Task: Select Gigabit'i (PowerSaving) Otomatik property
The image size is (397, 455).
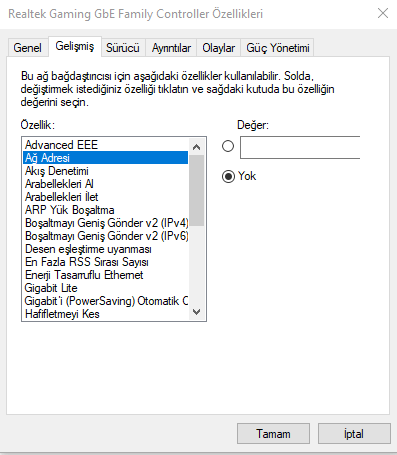Action: coord(106,301)
